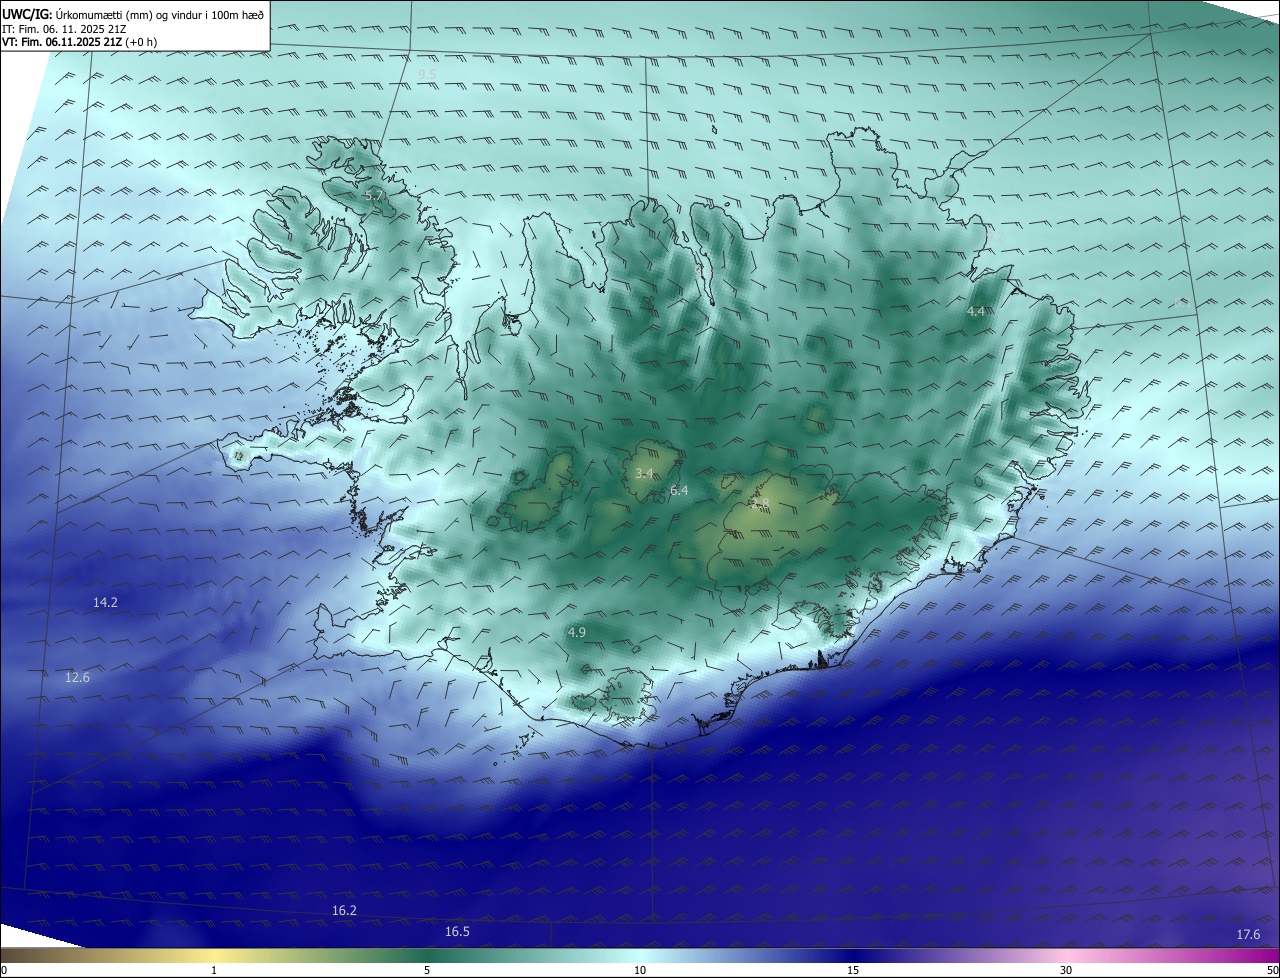Click the '15' tick on the color scale

click(x=853, y=970)
